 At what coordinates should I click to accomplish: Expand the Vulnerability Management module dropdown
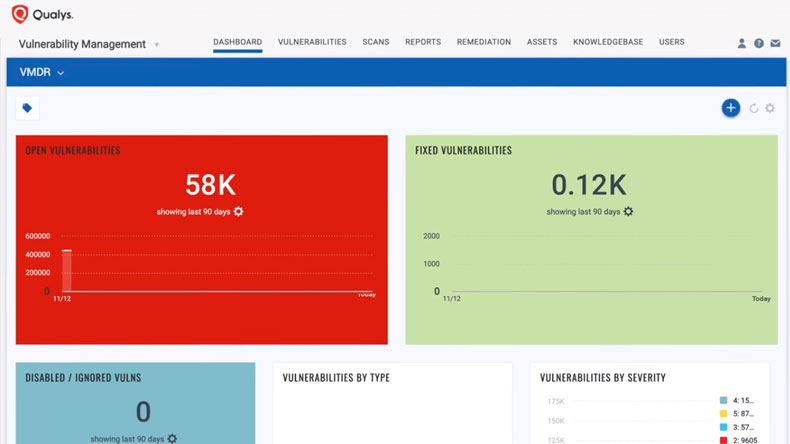(156, 45)
